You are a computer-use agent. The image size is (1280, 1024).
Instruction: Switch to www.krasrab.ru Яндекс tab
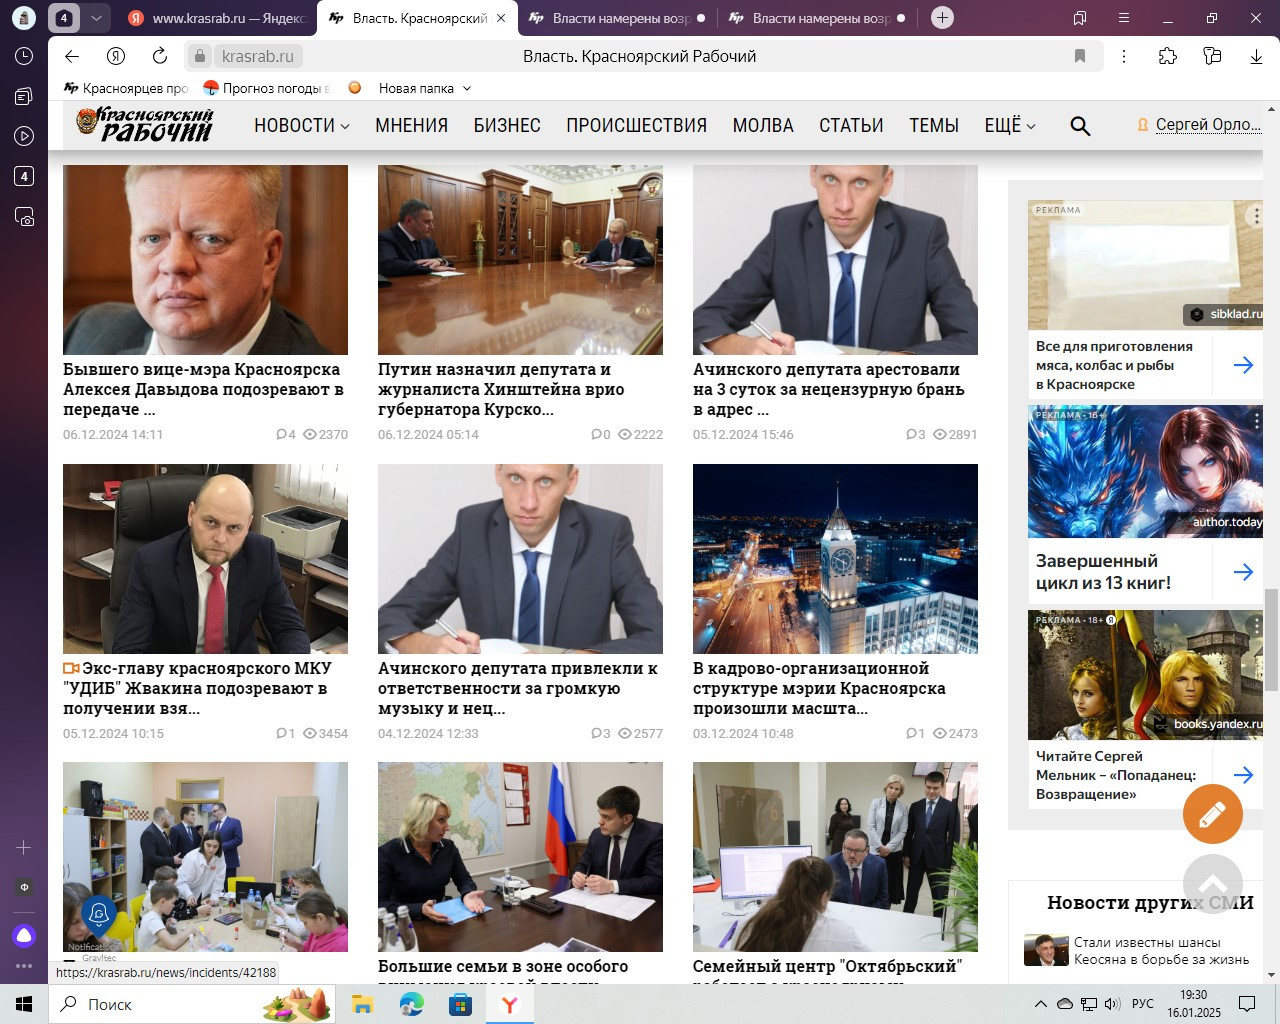pos(217,18)
